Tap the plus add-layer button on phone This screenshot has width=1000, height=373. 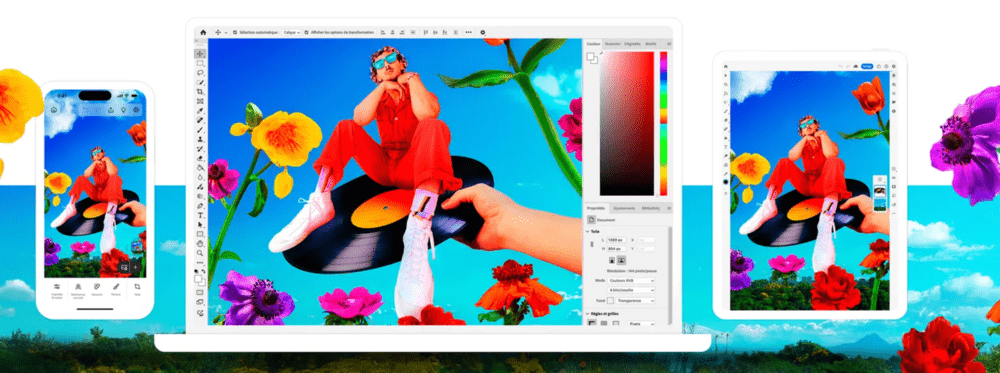(135, 267)
